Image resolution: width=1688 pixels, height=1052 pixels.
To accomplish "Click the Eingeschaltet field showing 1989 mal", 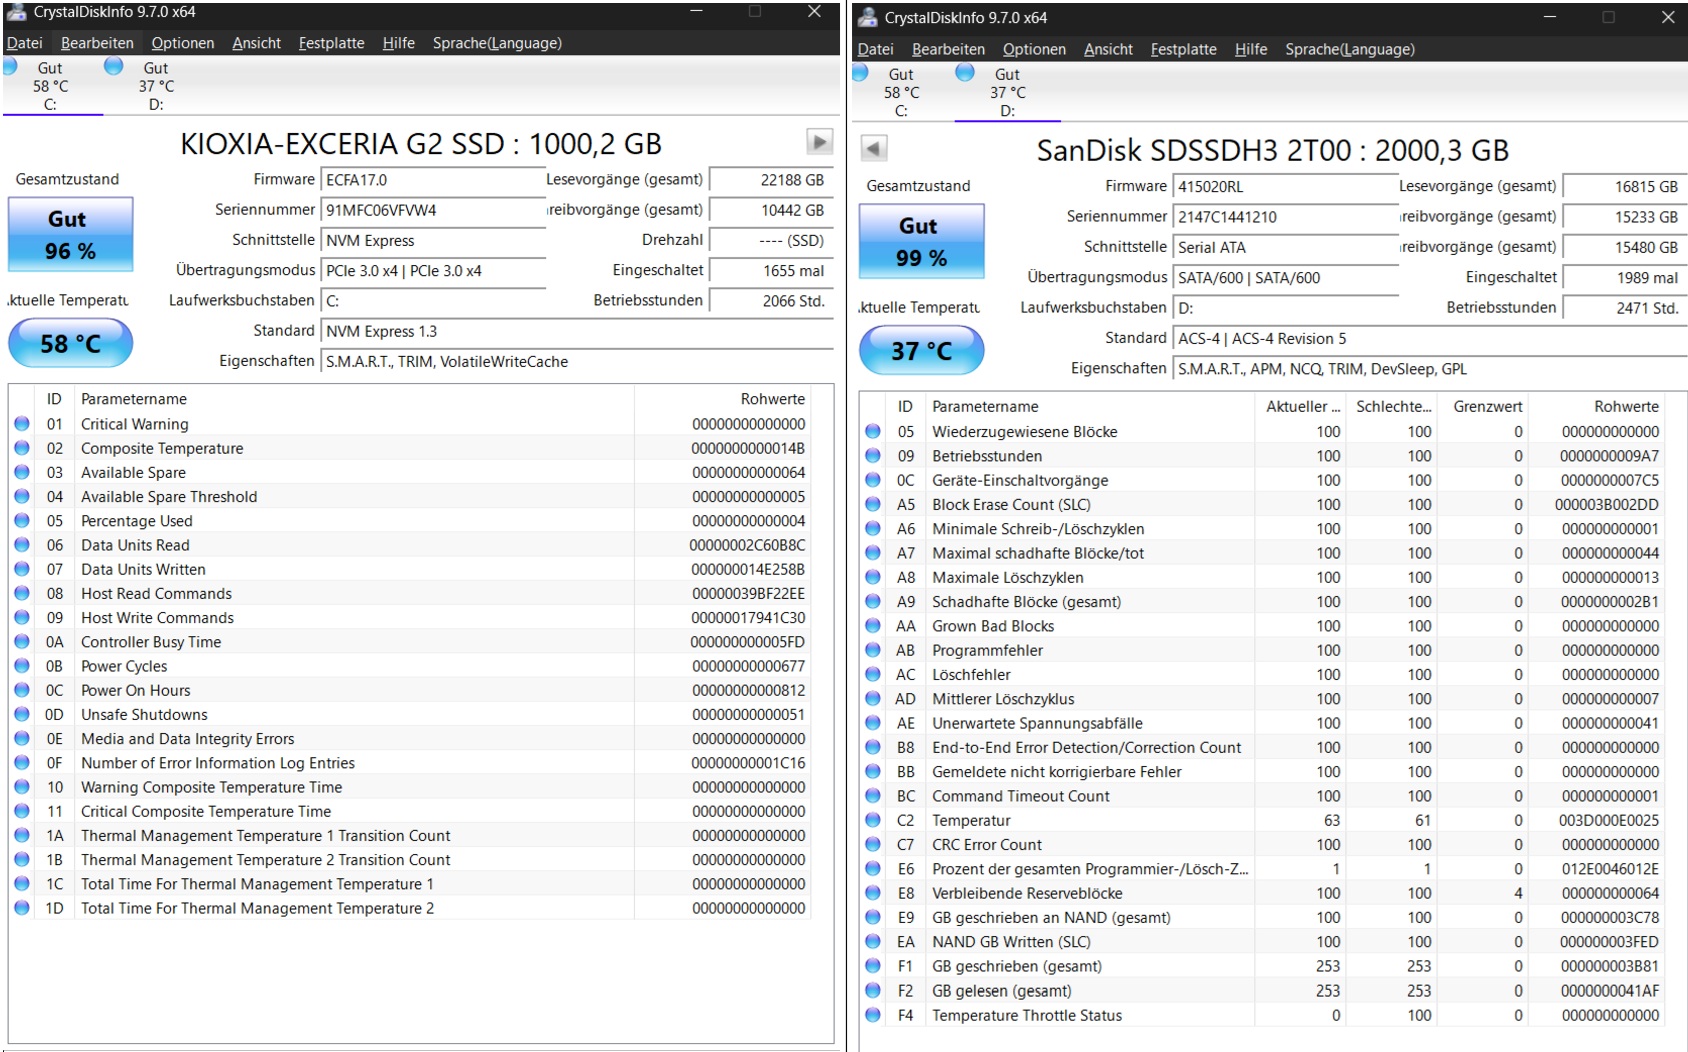I will (x=1624, y=278).
